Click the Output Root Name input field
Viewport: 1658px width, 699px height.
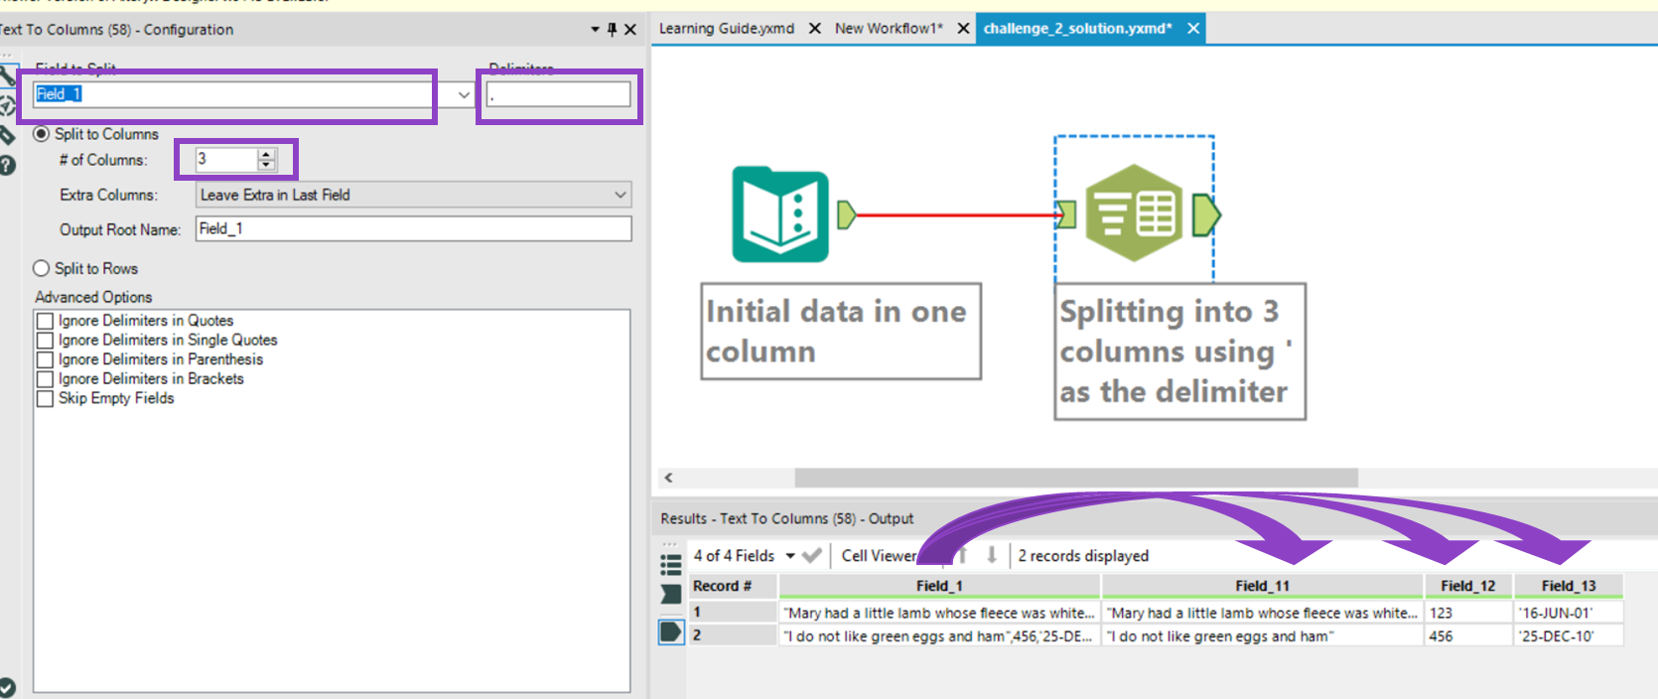coord(413,229)
